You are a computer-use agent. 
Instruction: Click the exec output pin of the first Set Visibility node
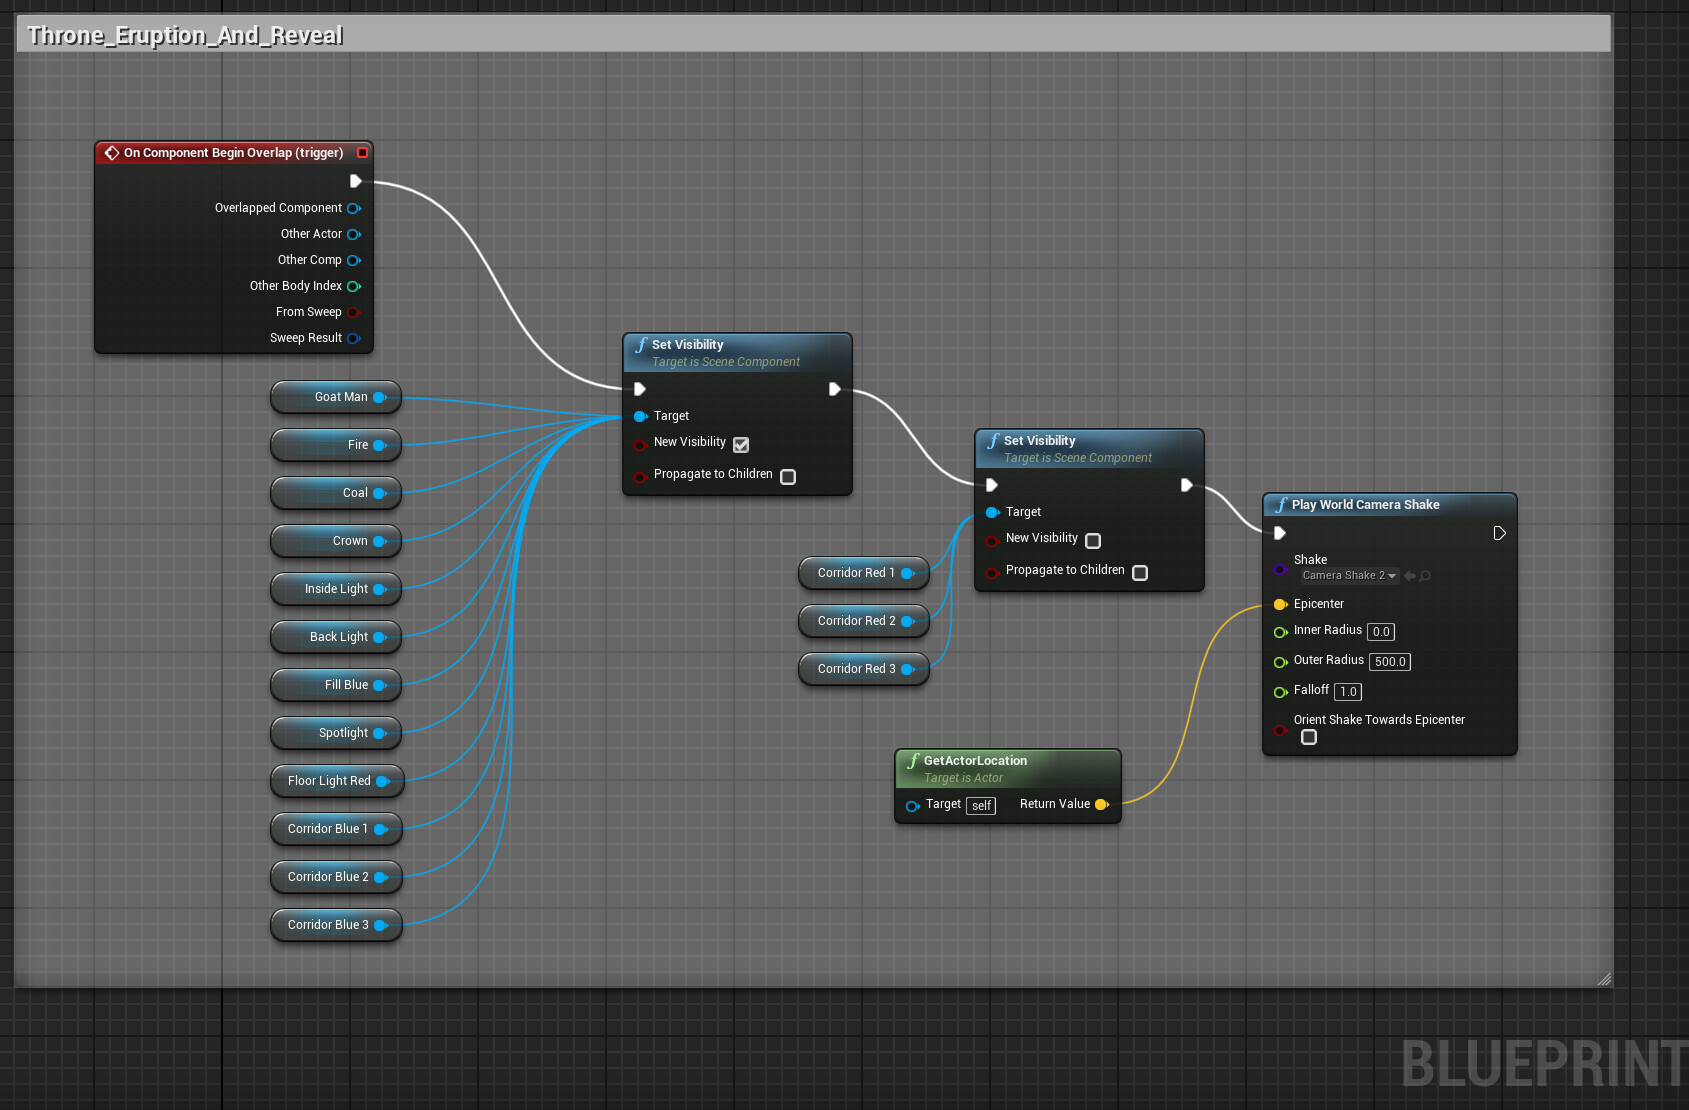pos(835,389)
